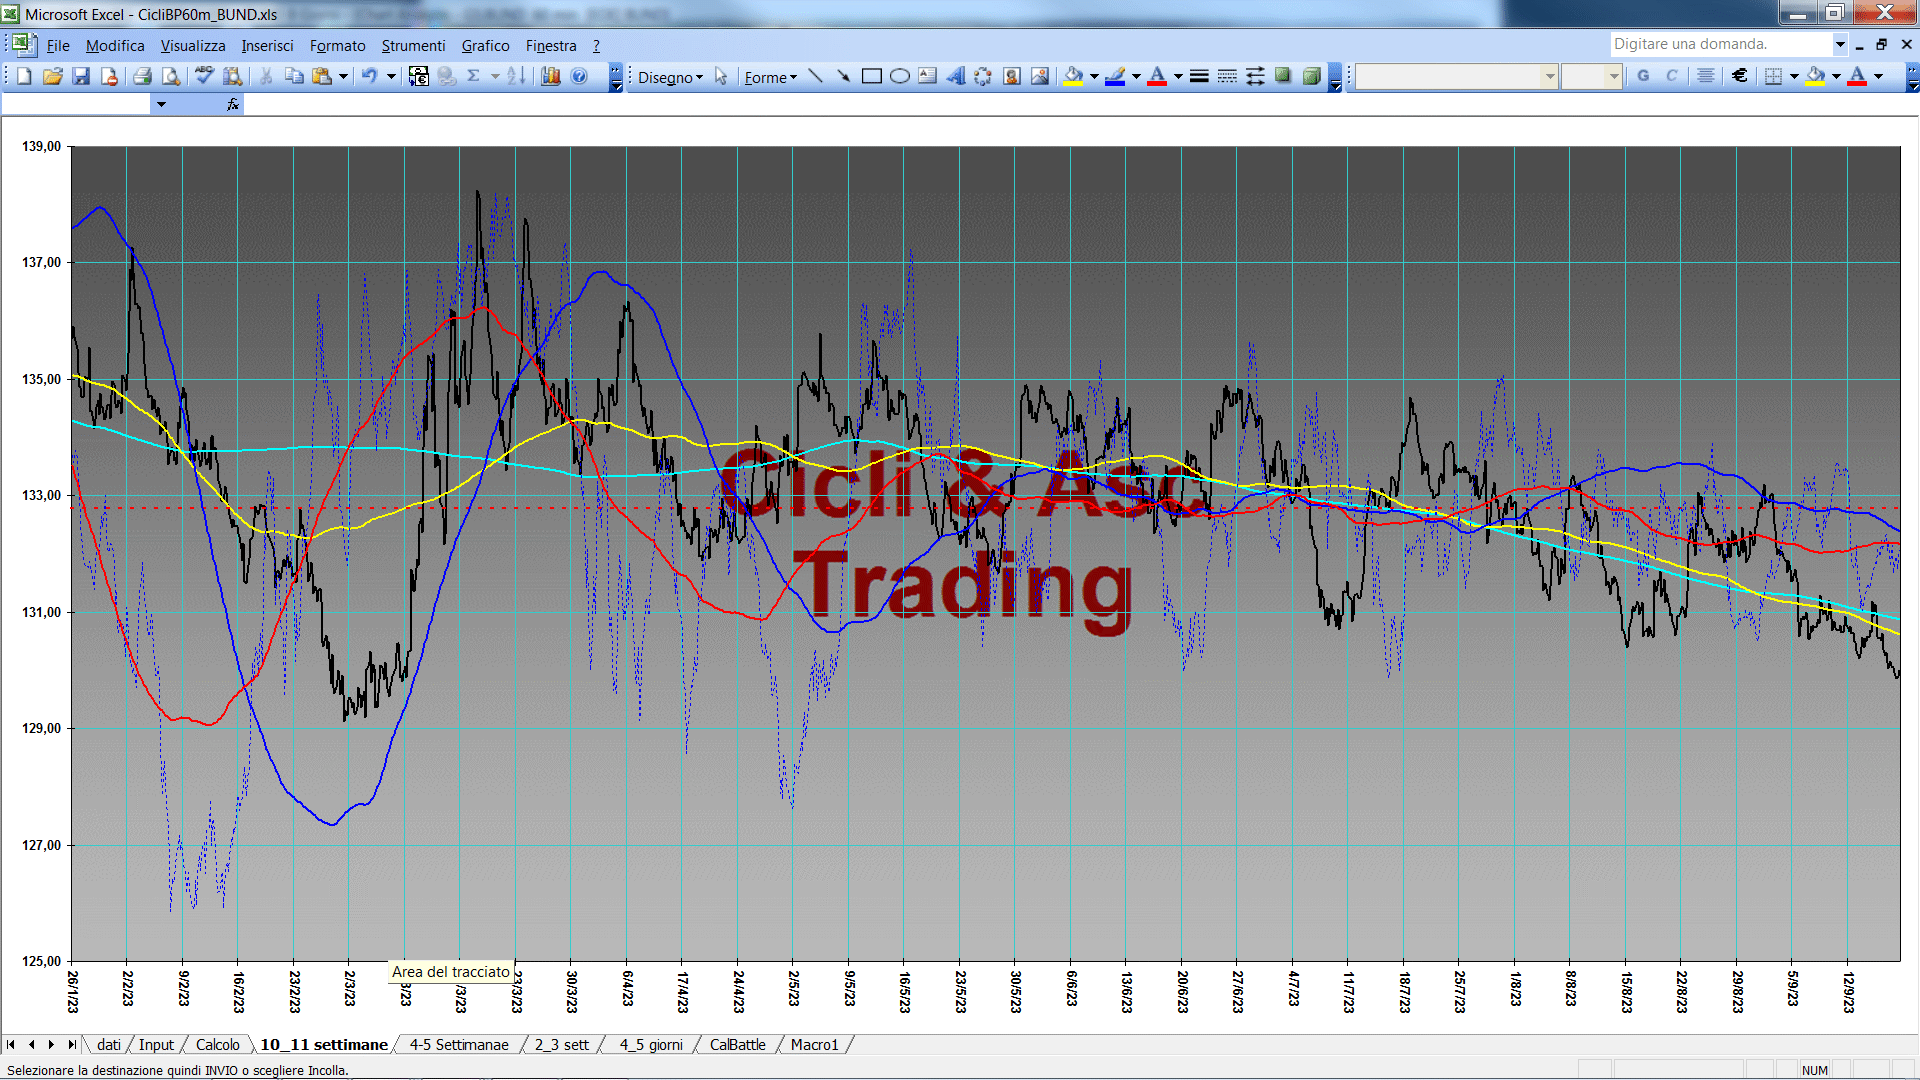Image resolution: width=1920 pixels, height=1080 pixels.
Task: Undo the last action with the Undo arrow
Action: (369, 76)
